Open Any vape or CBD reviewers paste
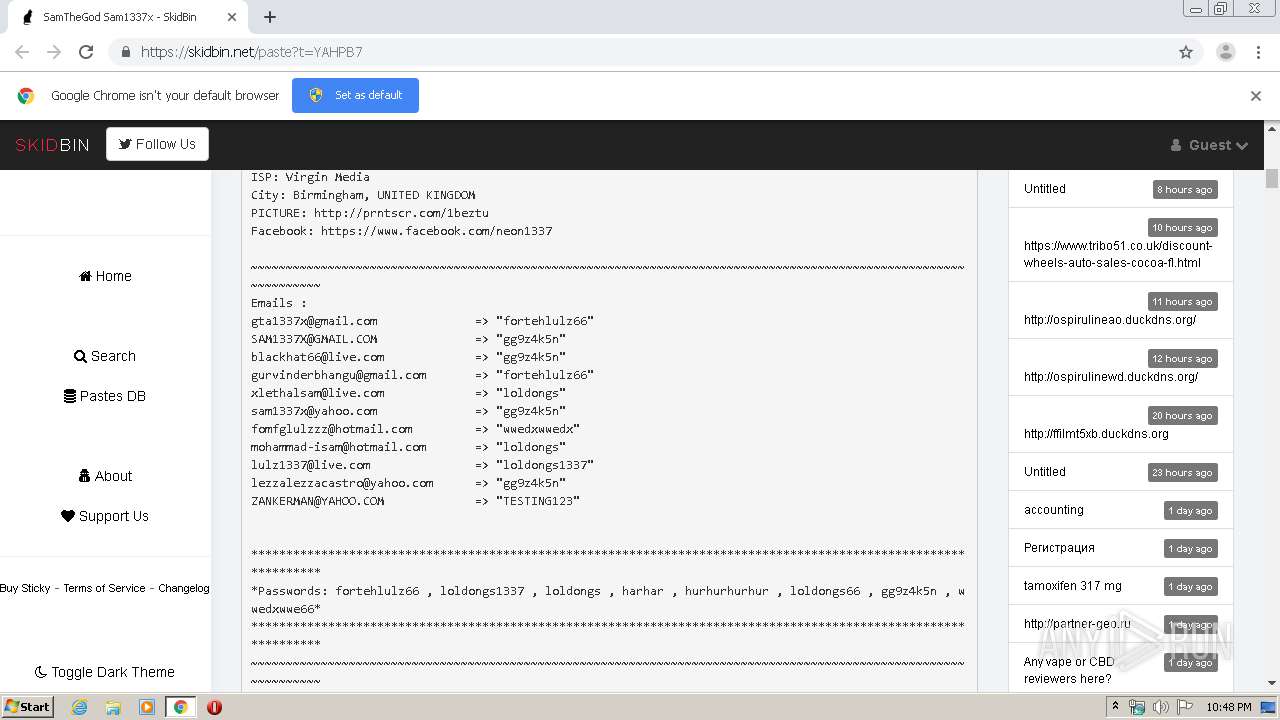Viewport: 1280px width, 720px height. 1069,670
